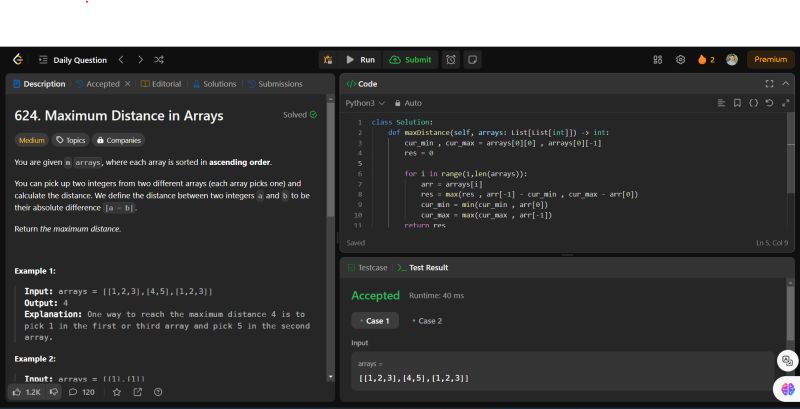Expand editor with diagonal arrows icon
Image resolution: width=800 pixels, height=409 pixels.
785,103
